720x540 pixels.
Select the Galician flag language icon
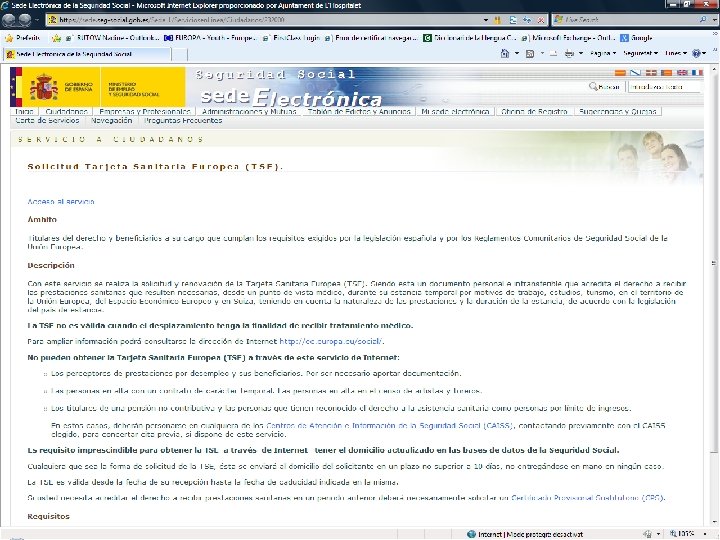[x=636, y=73]
